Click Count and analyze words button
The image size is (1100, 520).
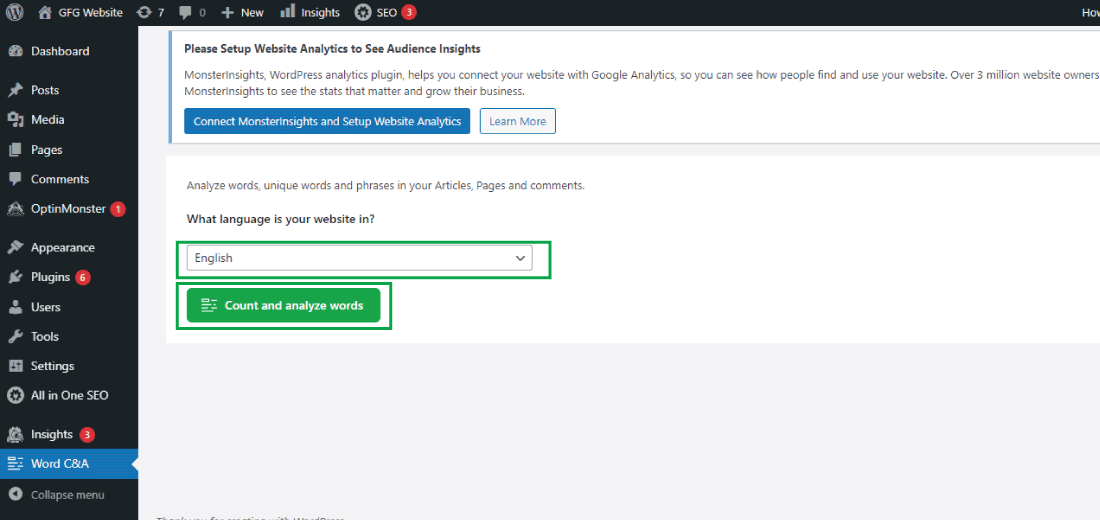pyautogui.click(x=283, y=305)
